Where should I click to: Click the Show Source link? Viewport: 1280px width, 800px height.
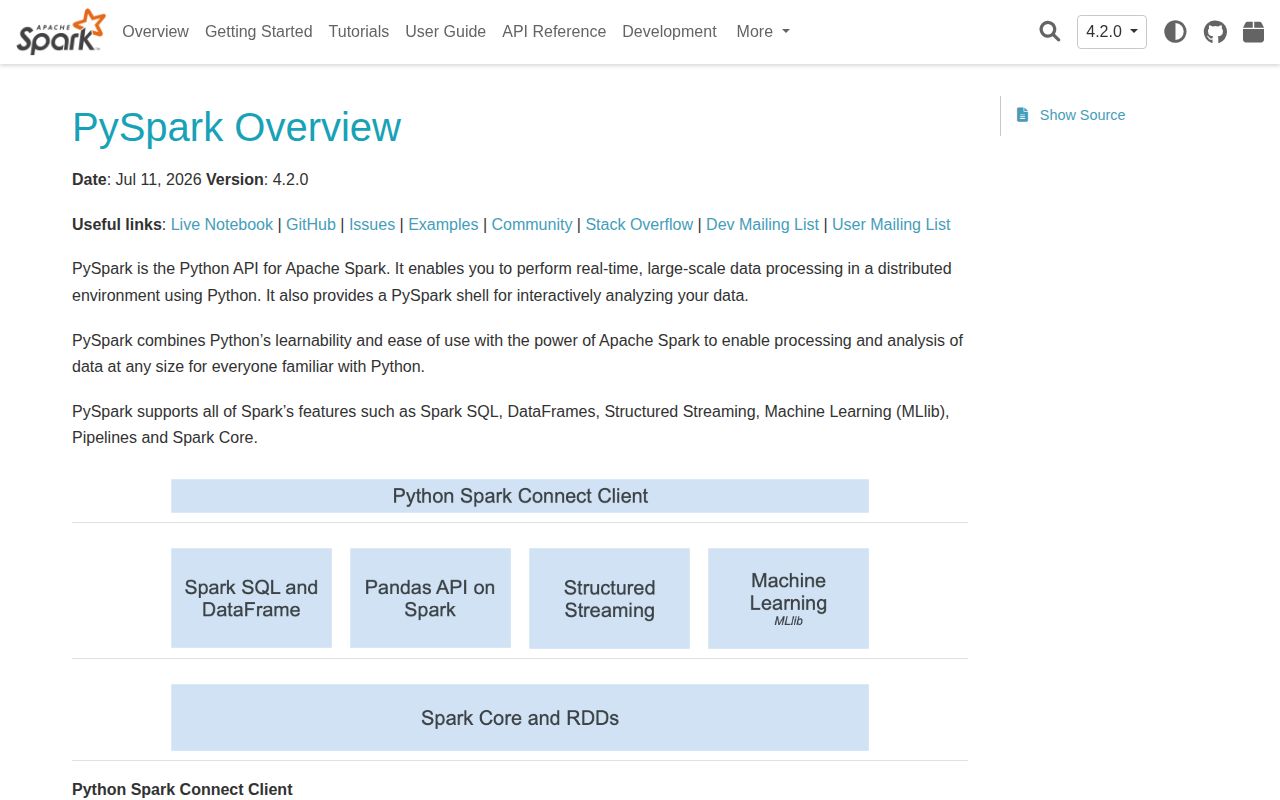coord(1082,115)
